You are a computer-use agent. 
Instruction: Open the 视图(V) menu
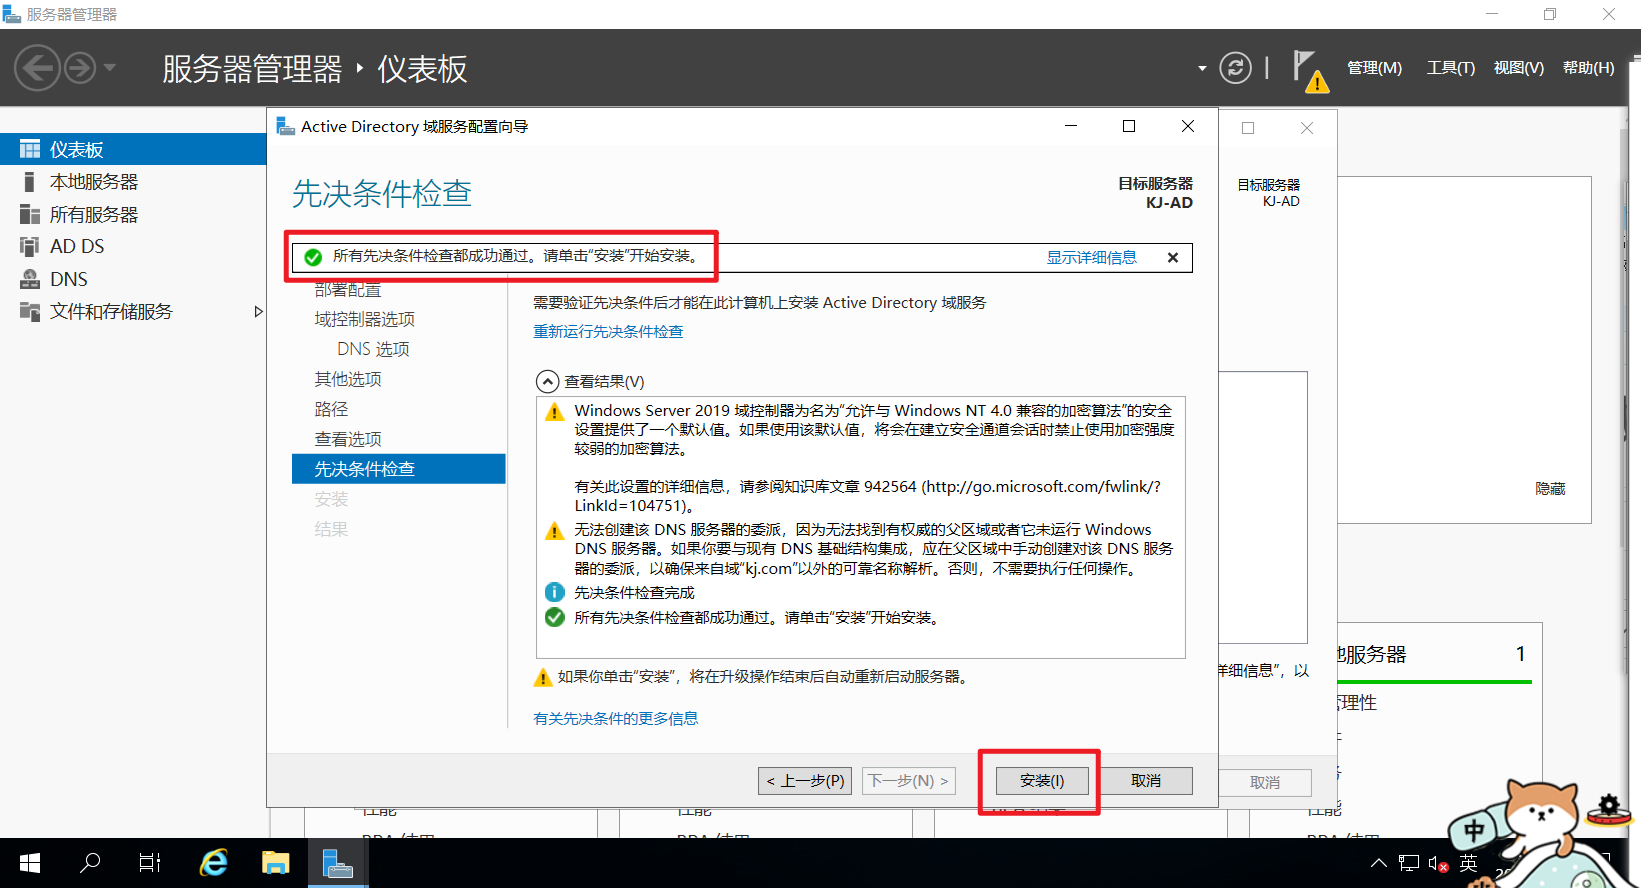(x=1518, y=68)
